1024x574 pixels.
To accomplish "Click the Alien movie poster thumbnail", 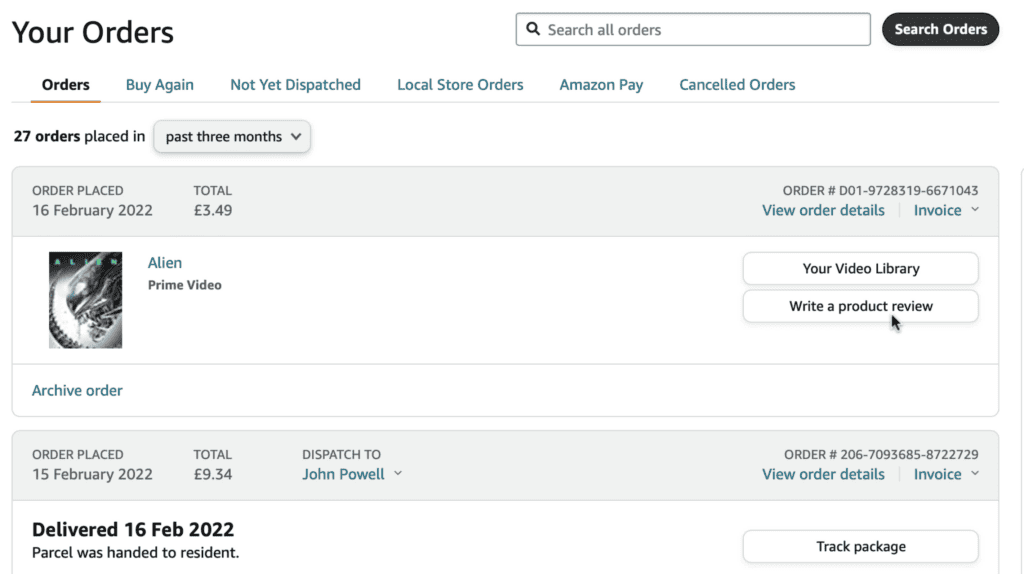I will click(x=85, y=300).
